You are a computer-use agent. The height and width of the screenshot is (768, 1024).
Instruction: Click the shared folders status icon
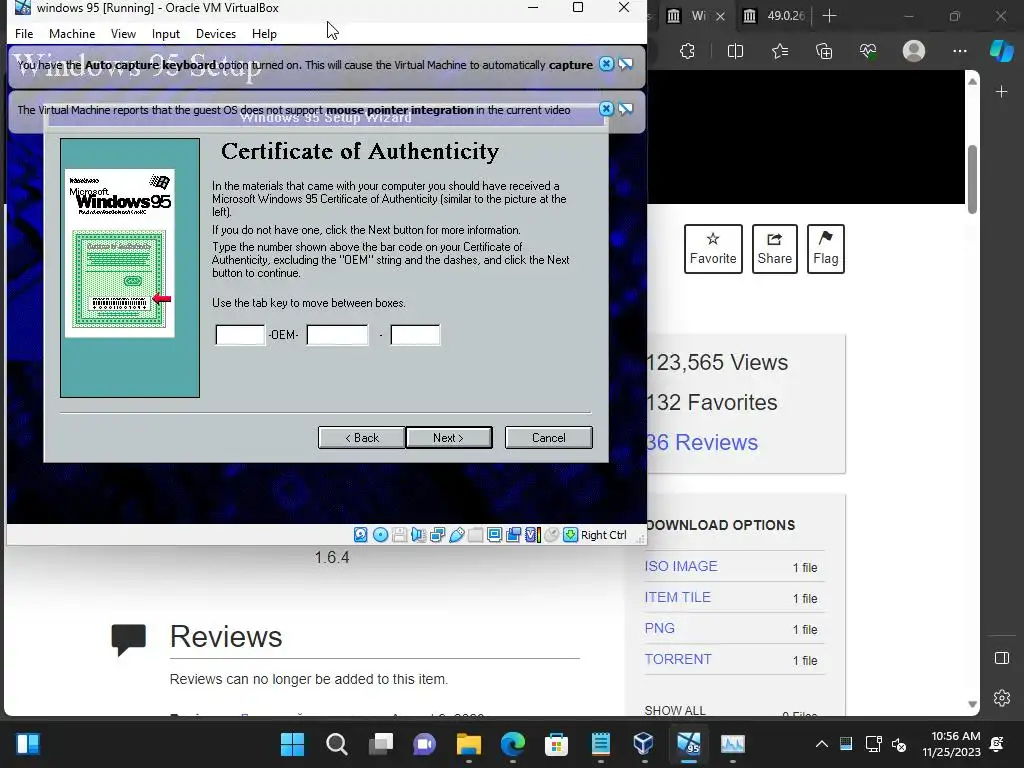tap(475, 535)
